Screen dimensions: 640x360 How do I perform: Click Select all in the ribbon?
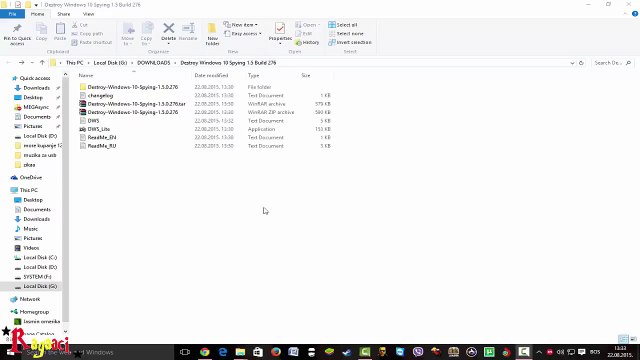click(x=343, y=25)
